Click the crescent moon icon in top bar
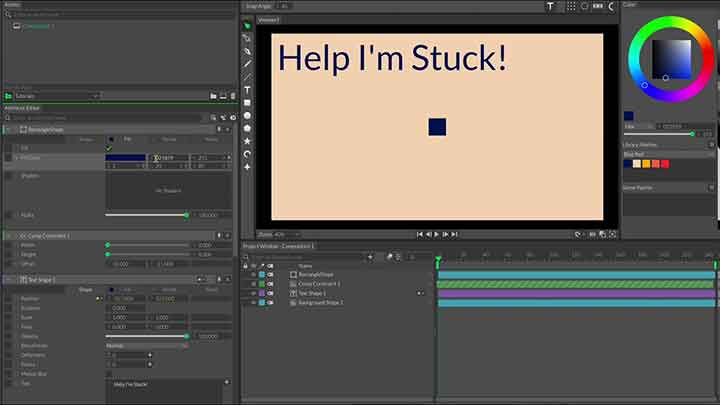The width and height of the screenshot is (720, 405). point(611,6)
